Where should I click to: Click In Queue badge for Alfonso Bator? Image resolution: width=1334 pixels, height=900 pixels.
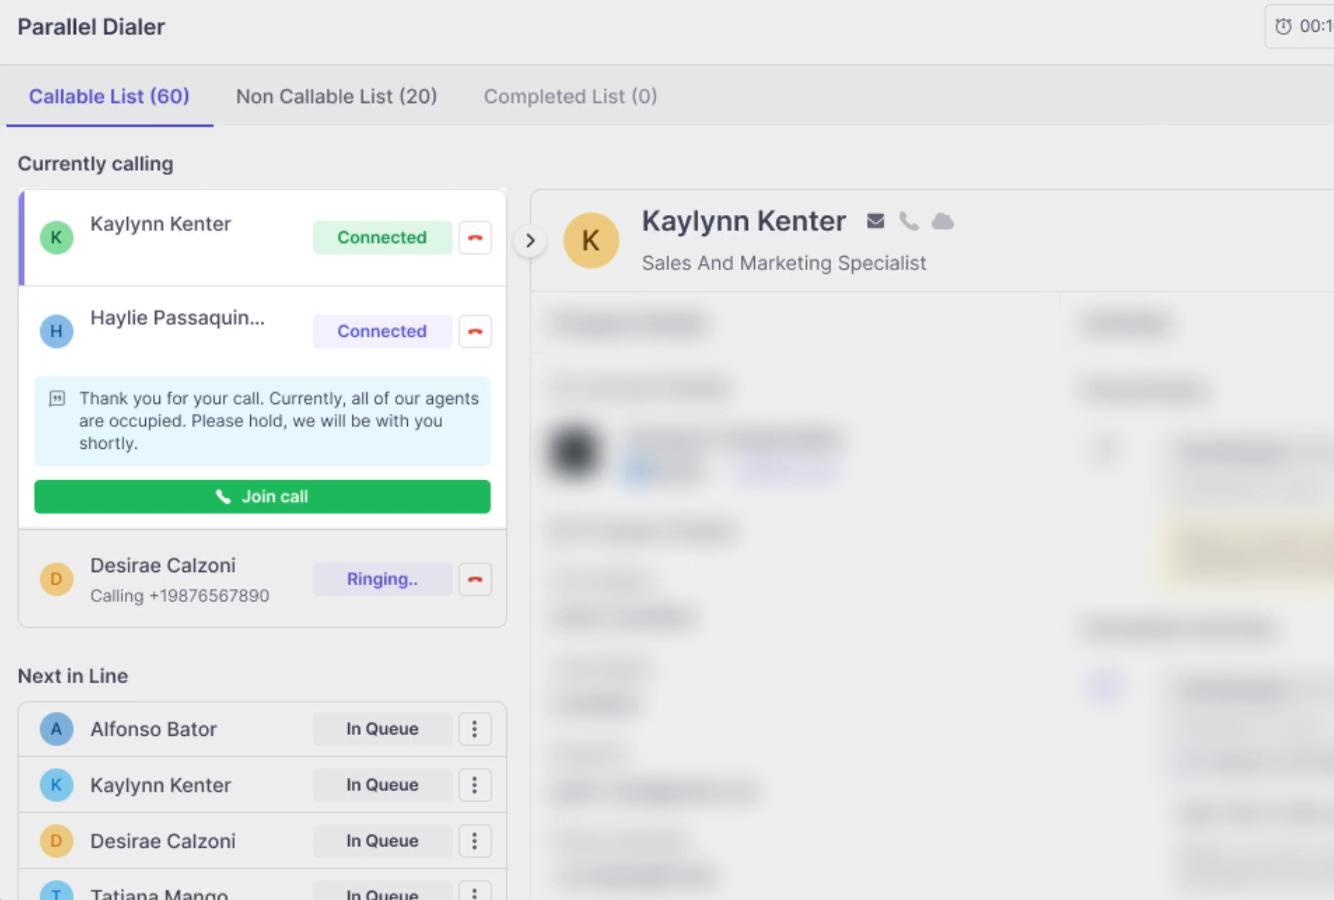click(x=382, y=729)
